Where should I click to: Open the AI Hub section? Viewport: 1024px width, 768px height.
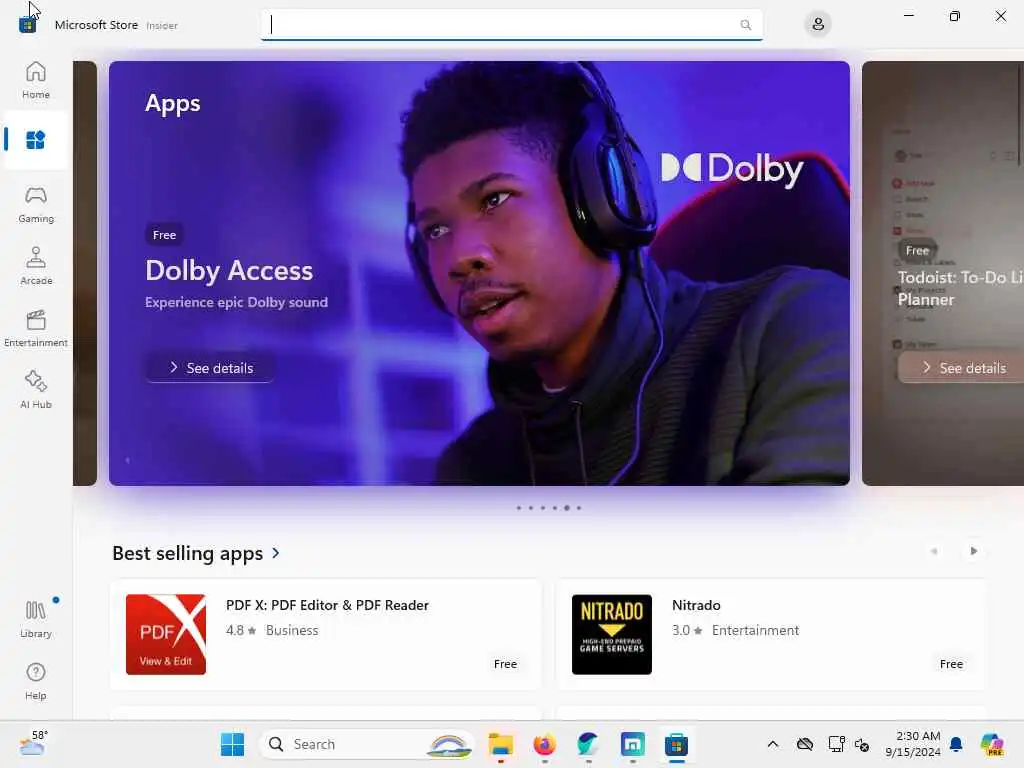point(35,391)
